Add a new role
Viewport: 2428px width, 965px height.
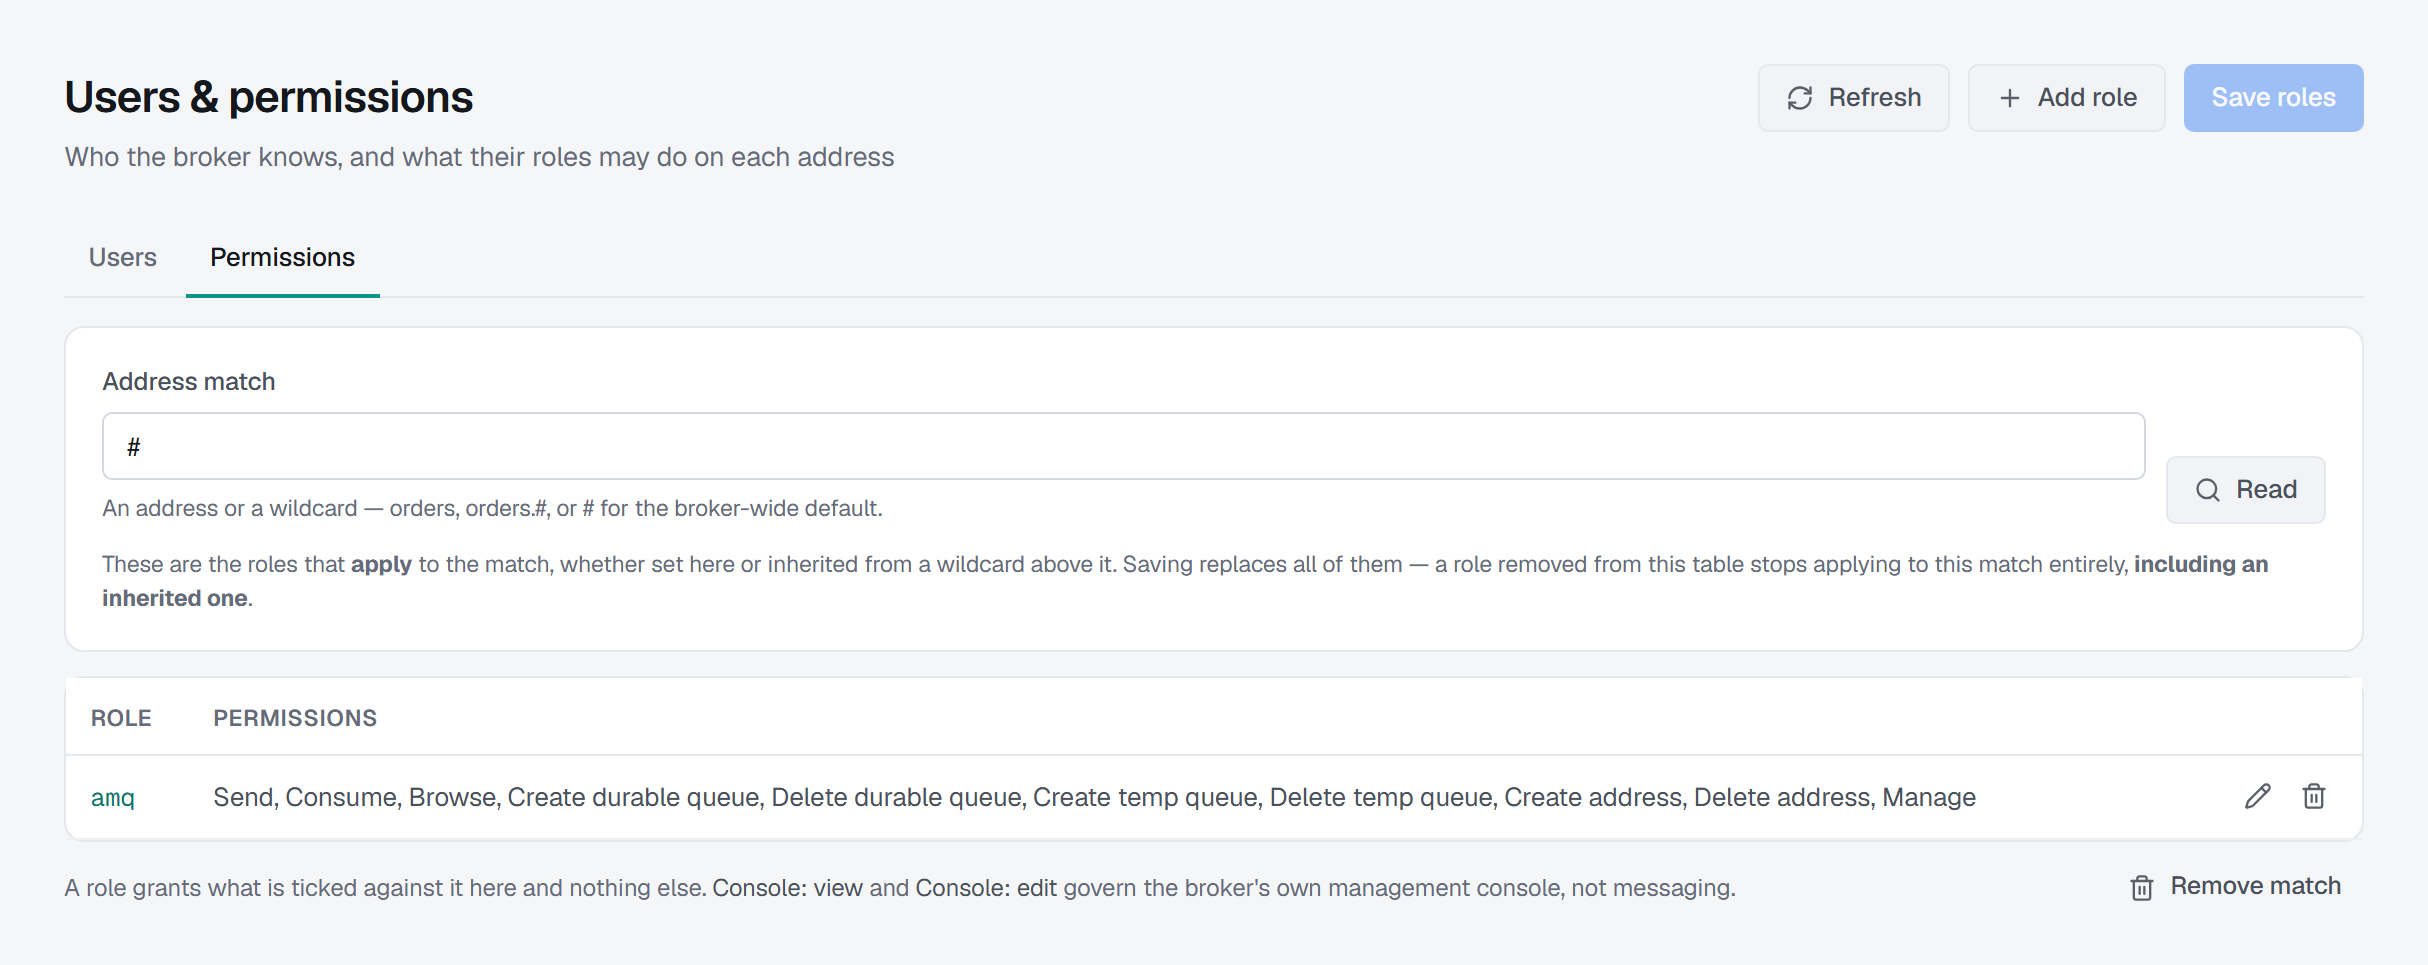(2066, 98)
